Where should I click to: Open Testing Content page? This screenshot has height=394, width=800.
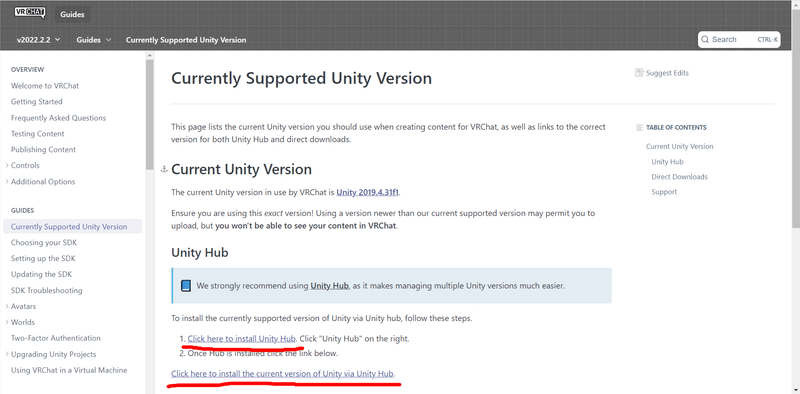click(x=38, y=134)
